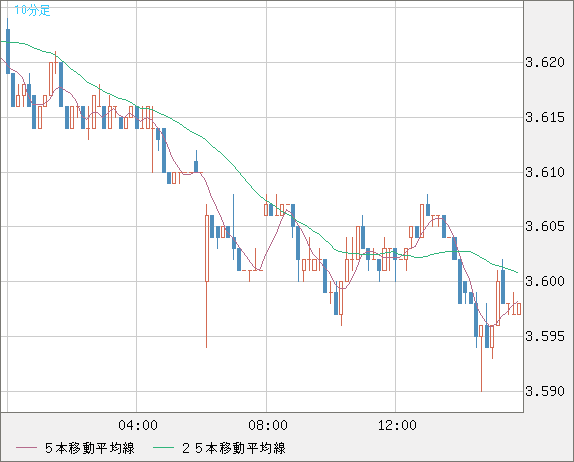The image size is (574, 462).
Task: Click the 12:00 time axis label
Action: click(x=397, y=425)
